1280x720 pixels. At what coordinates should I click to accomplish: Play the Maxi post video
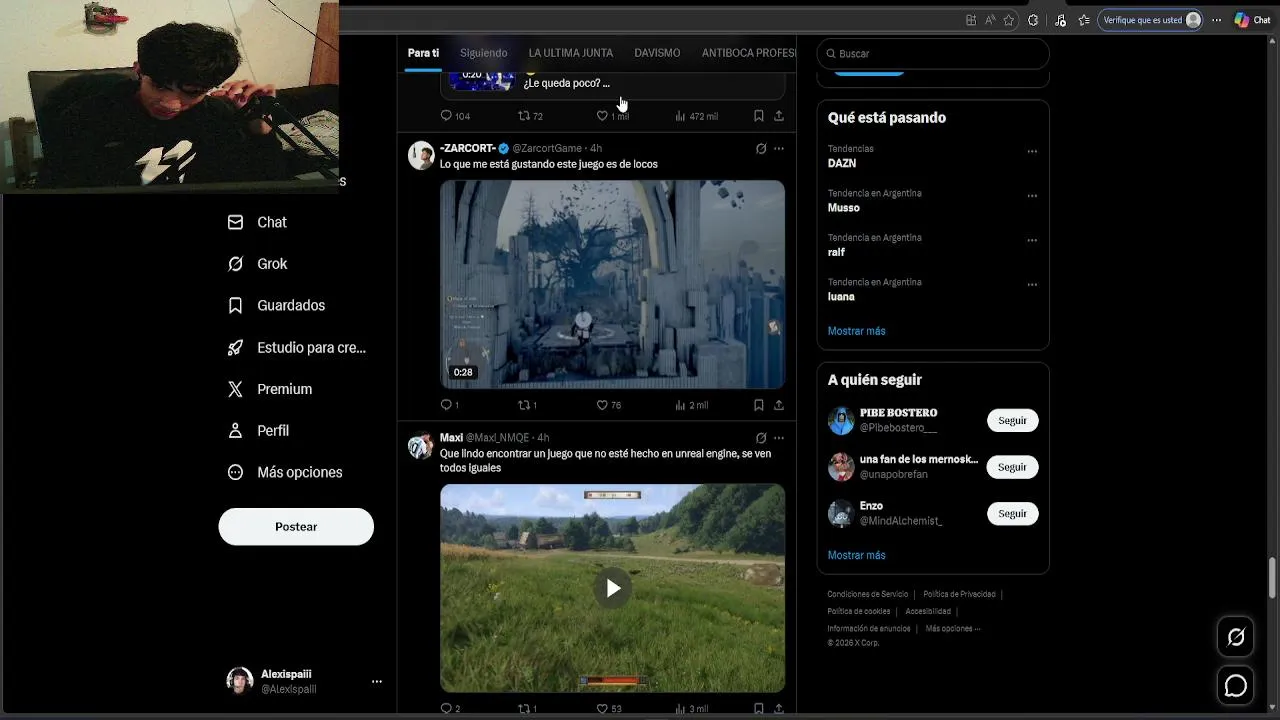(613, 588)
